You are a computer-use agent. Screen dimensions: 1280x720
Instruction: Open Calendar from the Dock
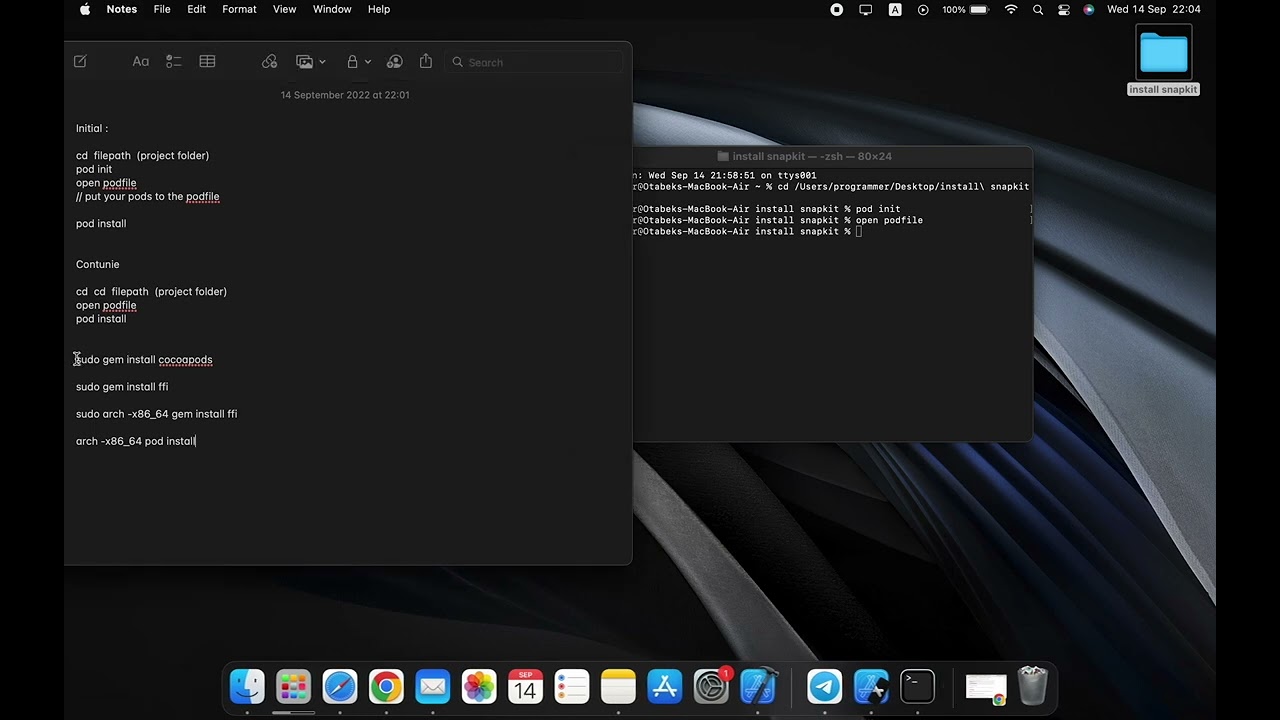point(525,686)
